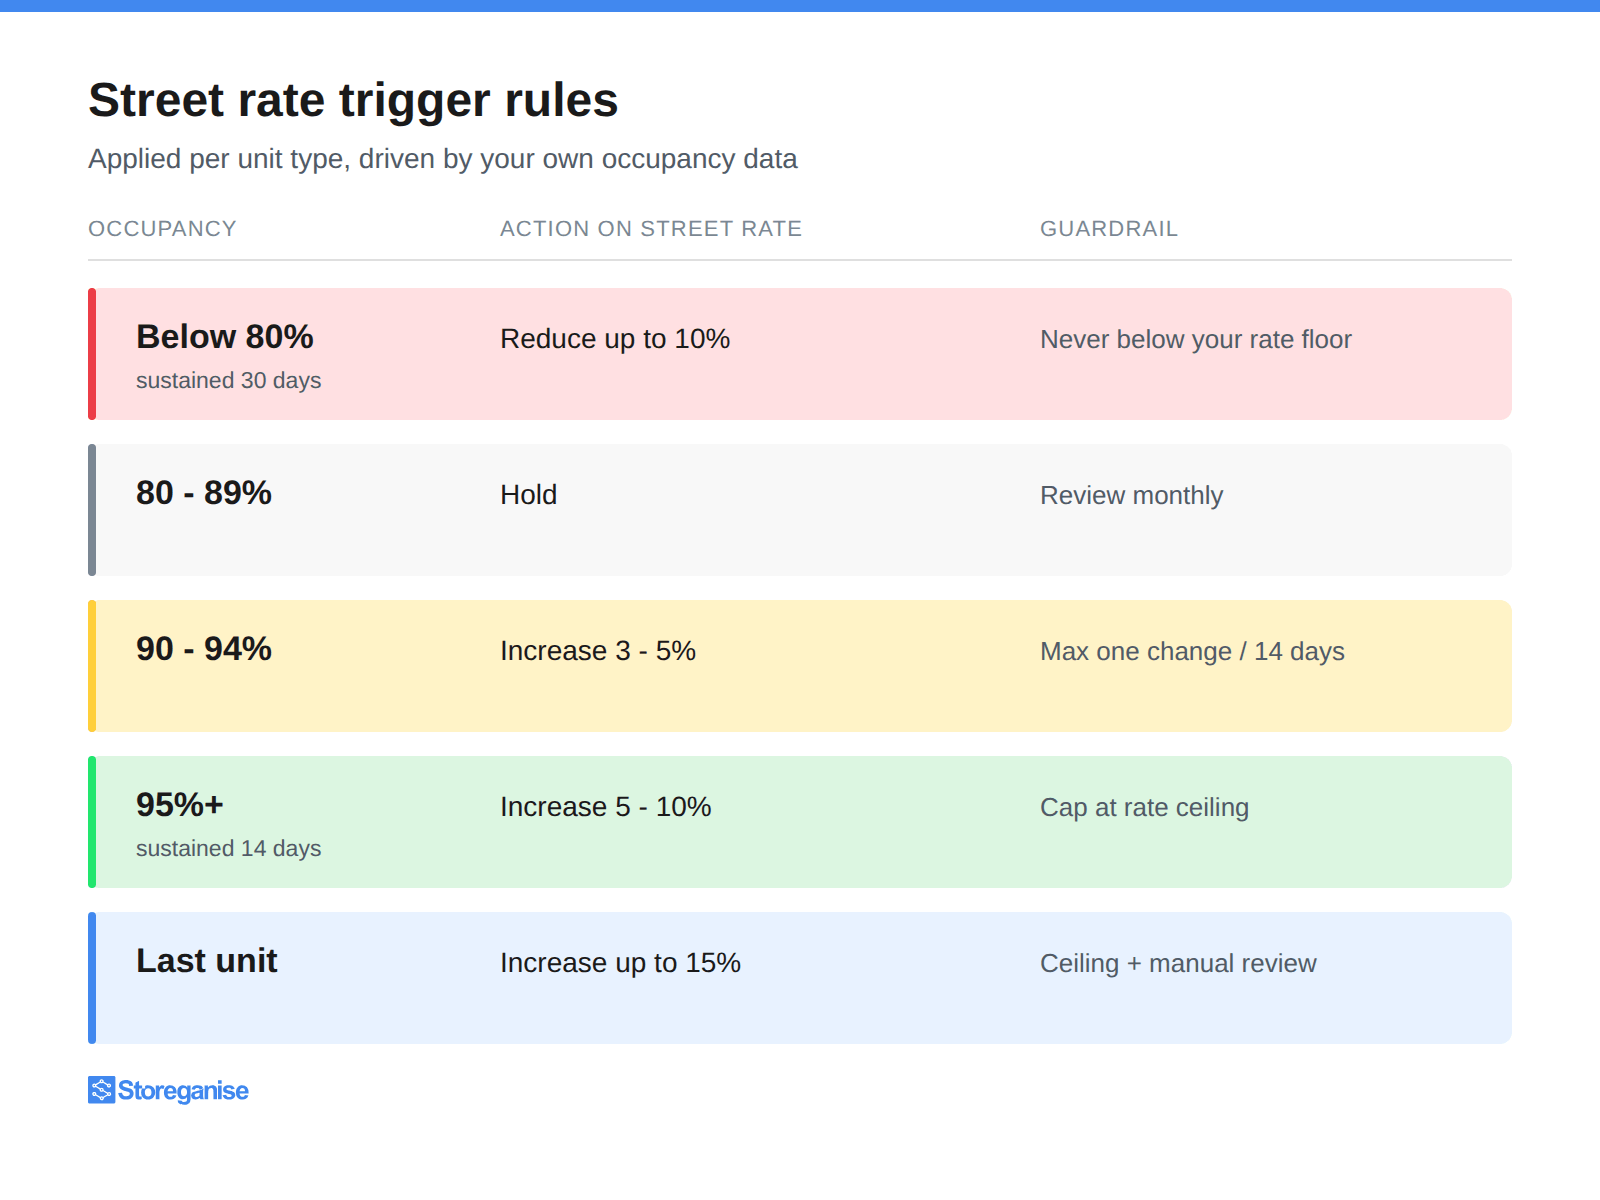The image size is (1600, 1200).
Task: Select the 'Below 80%' occupancy label
Action: click(225, 337)
